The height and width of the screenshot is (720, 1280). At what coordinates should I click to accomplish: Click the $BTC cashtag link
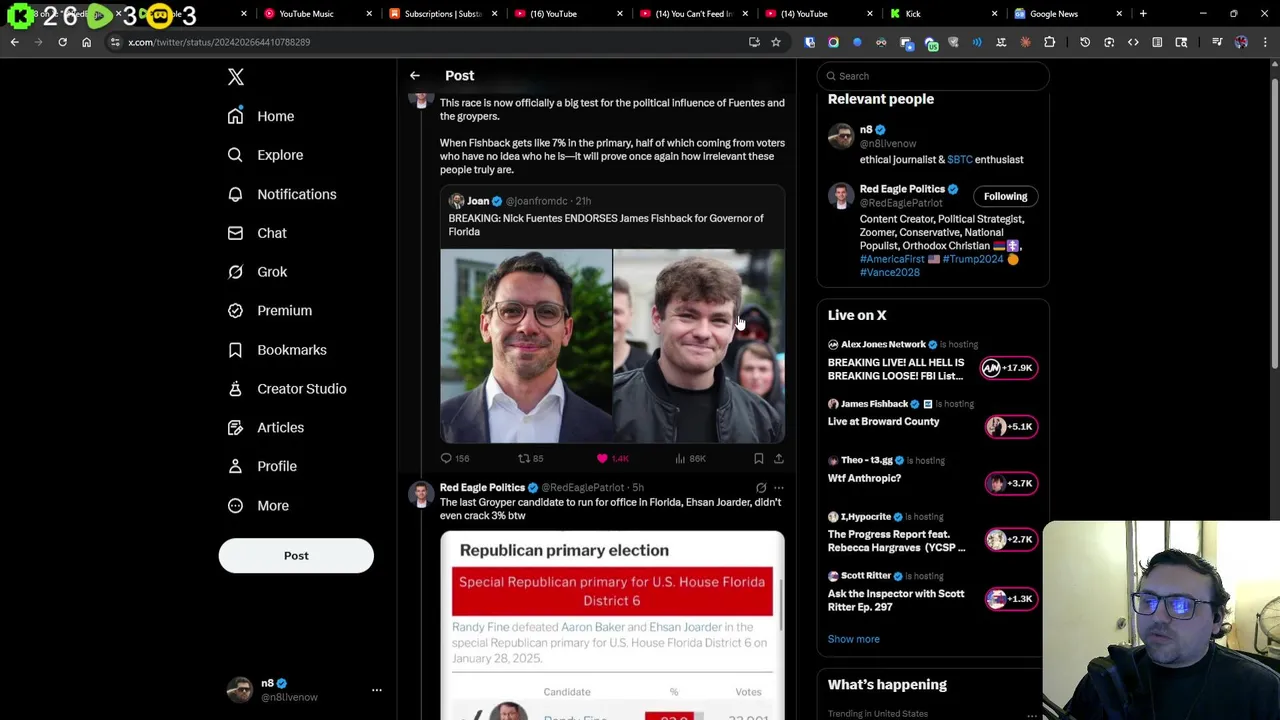(x=960, y=160)
